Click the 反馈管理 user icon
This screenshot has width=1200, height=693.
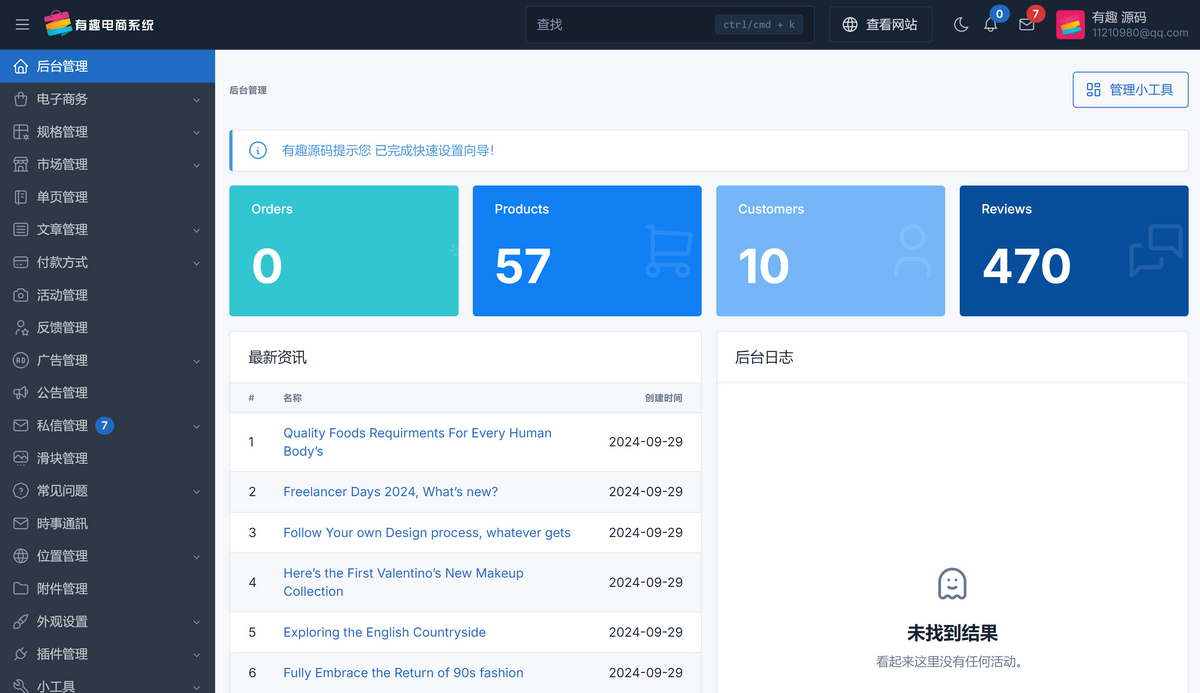(x=21, y=328)
